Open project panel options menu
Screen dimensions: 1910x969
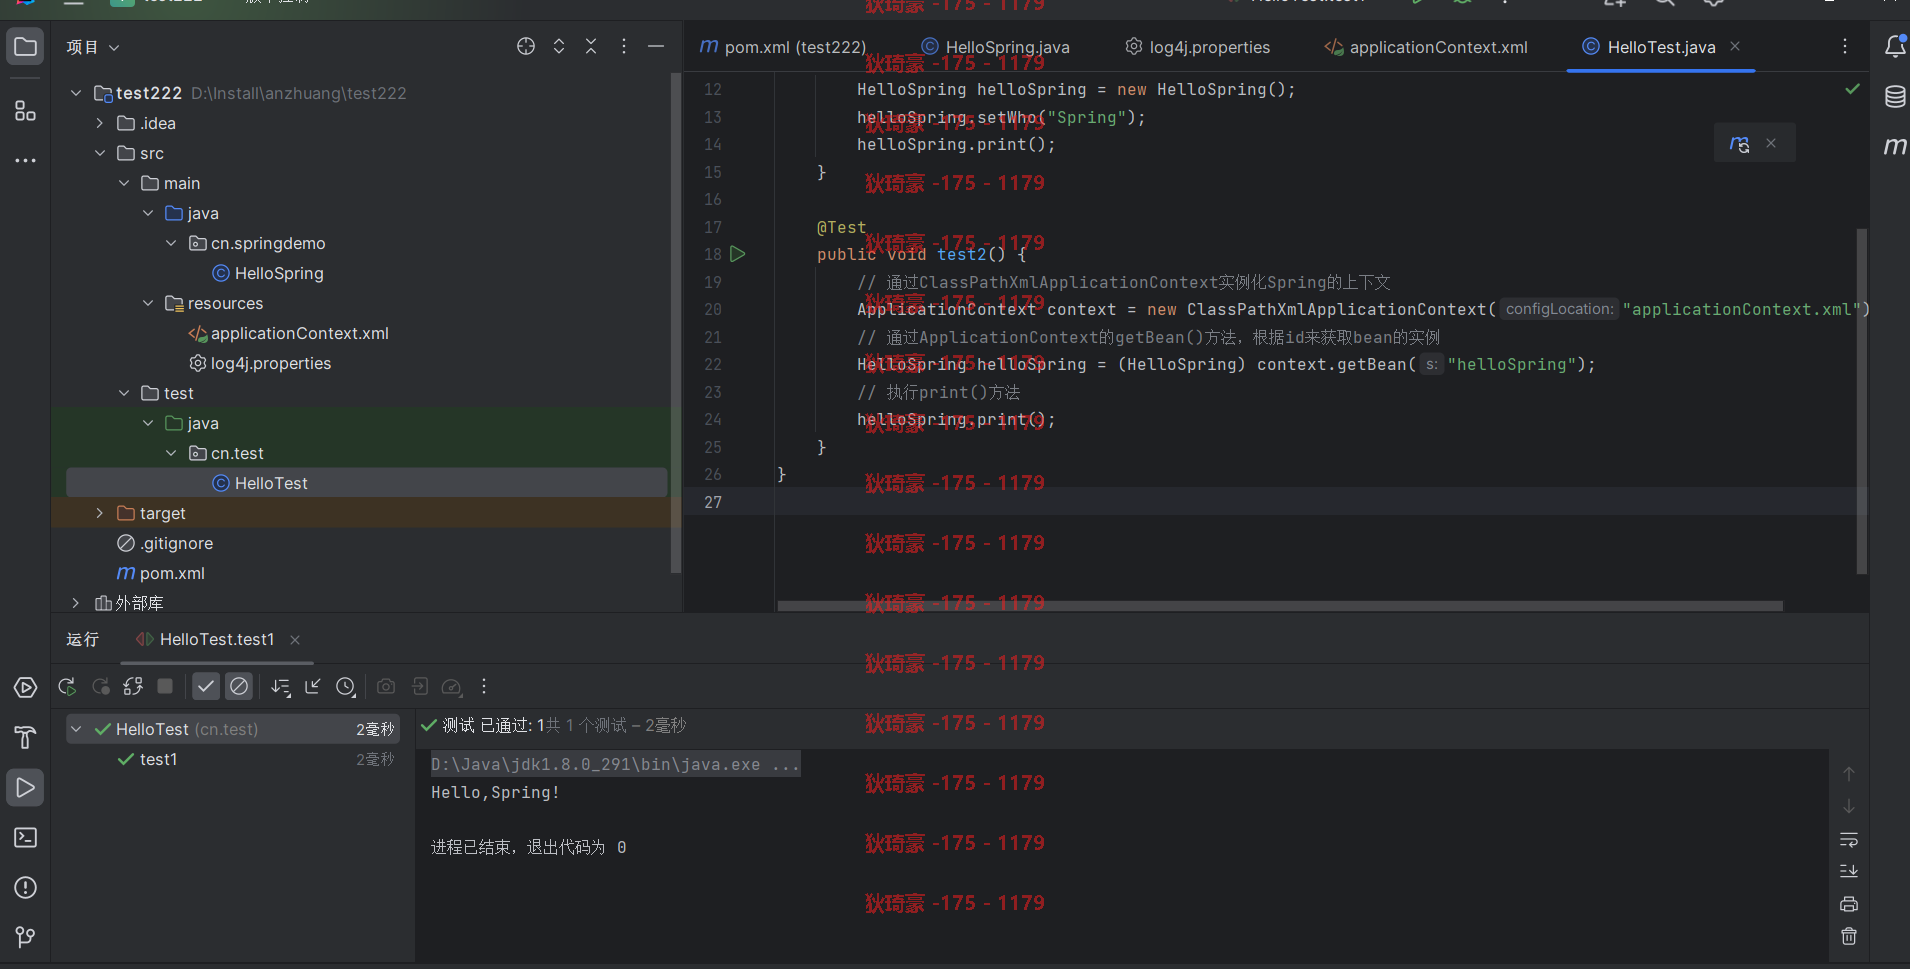coord(624,46)
